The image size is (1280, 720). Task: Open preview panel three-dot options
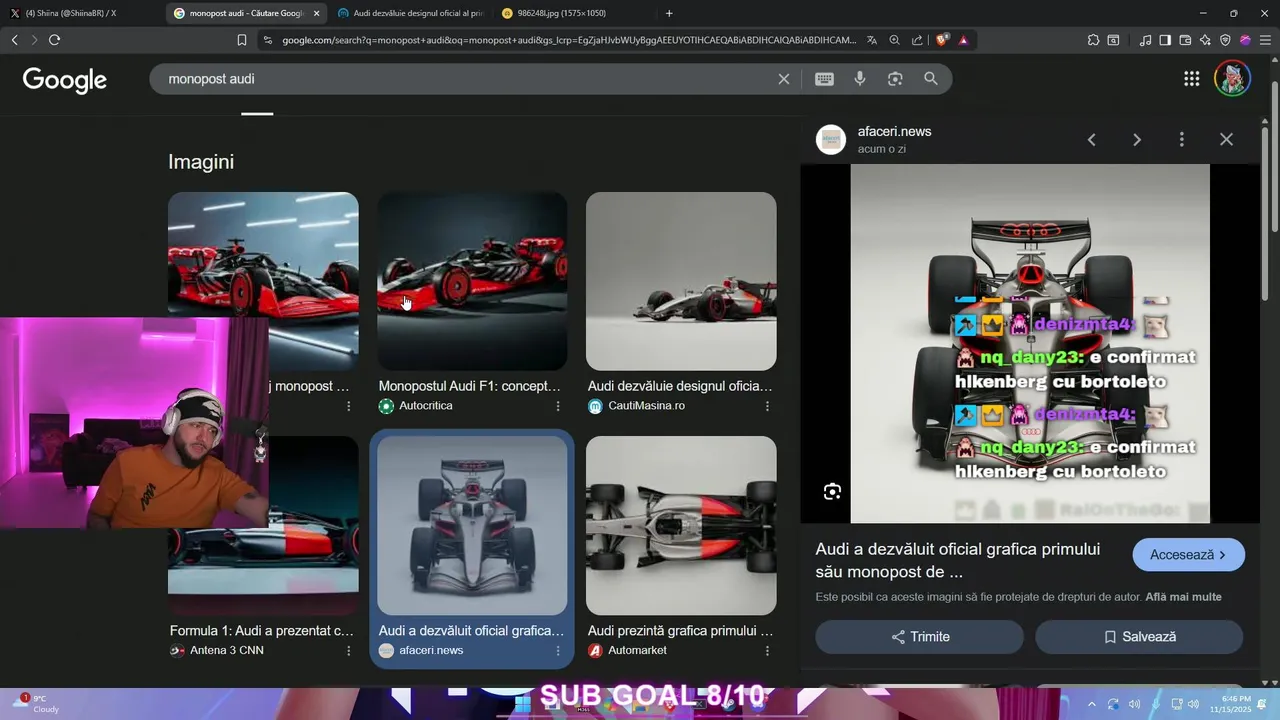point(1181,140)
